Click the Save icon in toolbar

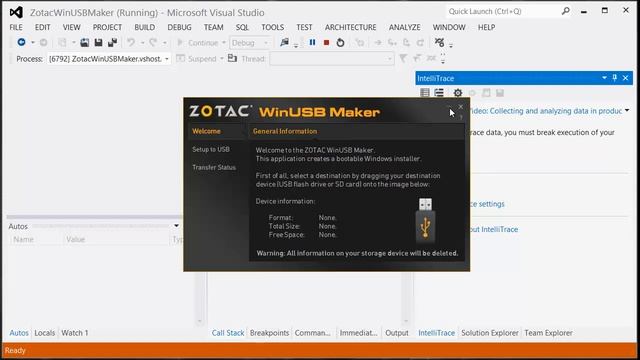point(98,42)
